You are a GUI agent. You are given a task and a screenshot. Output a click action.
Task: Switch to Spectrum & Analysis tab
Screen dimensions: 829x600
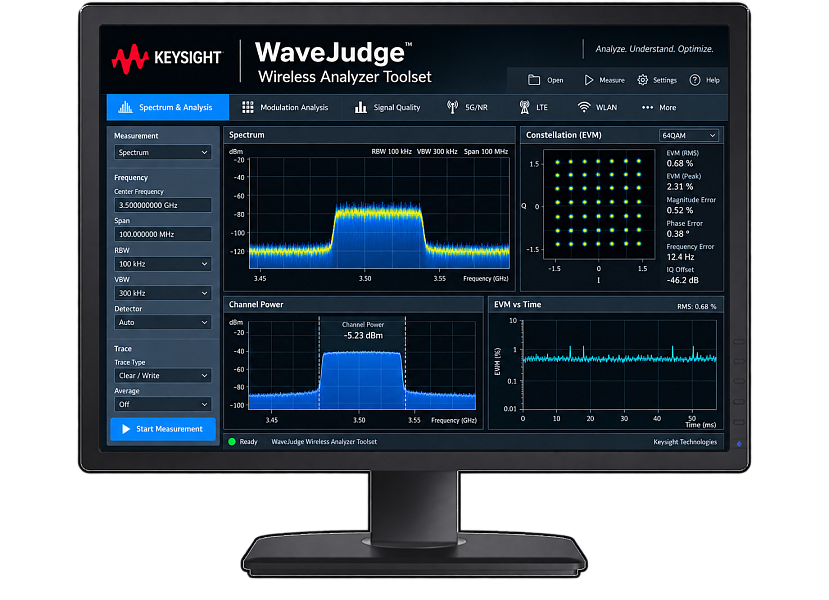click(x=168, y=107)
